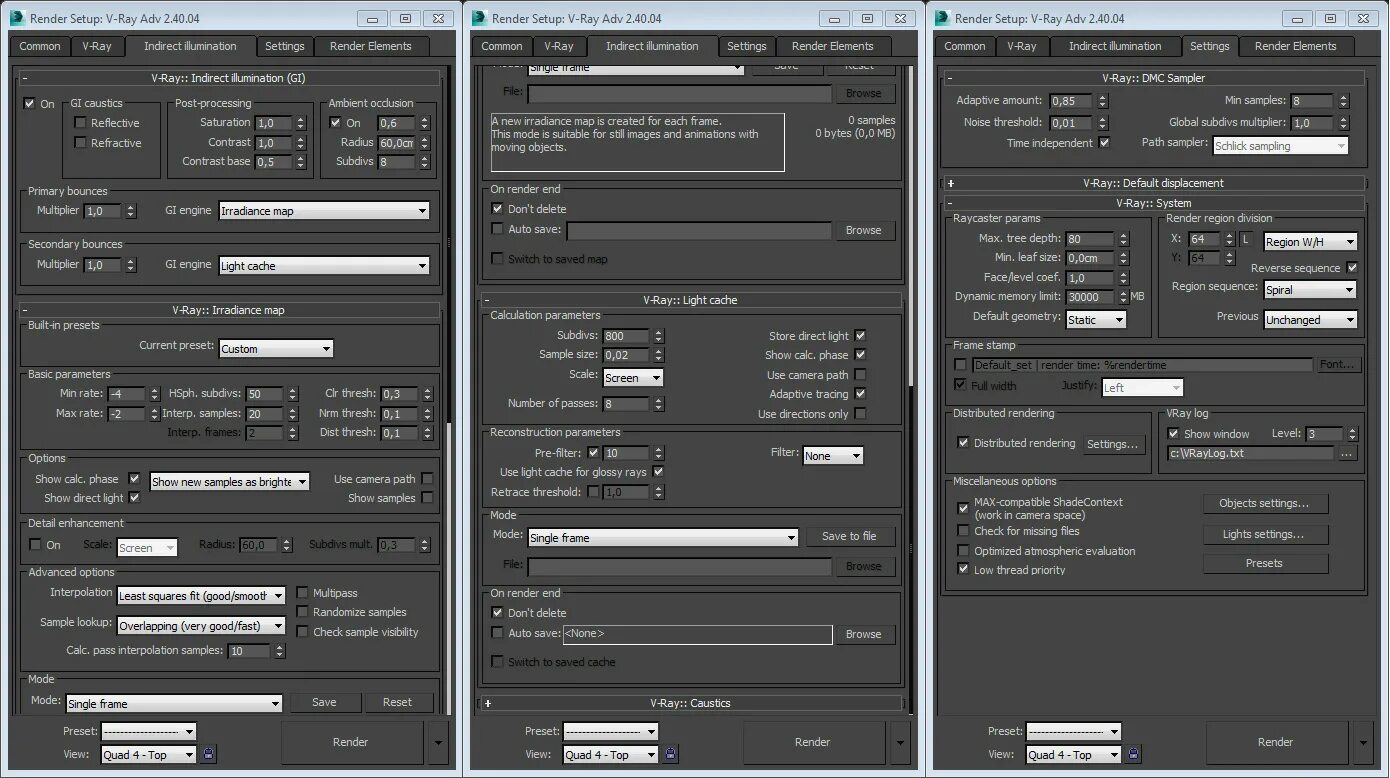Switch to the V-Ray tab in left window
This screenshot has width=1390, height=778.
(97, 46)
